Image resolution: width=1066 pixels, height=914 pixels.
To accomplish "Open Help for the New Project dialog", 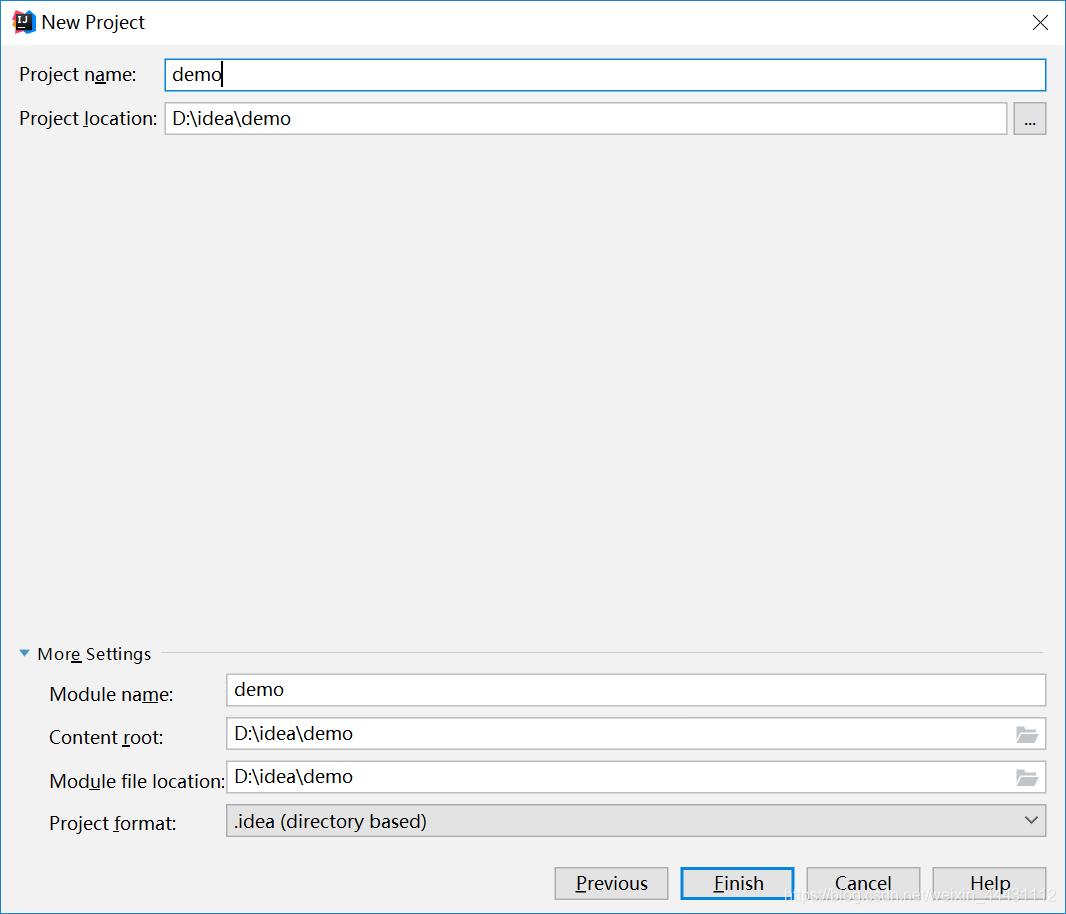I will tap(989, 883).
